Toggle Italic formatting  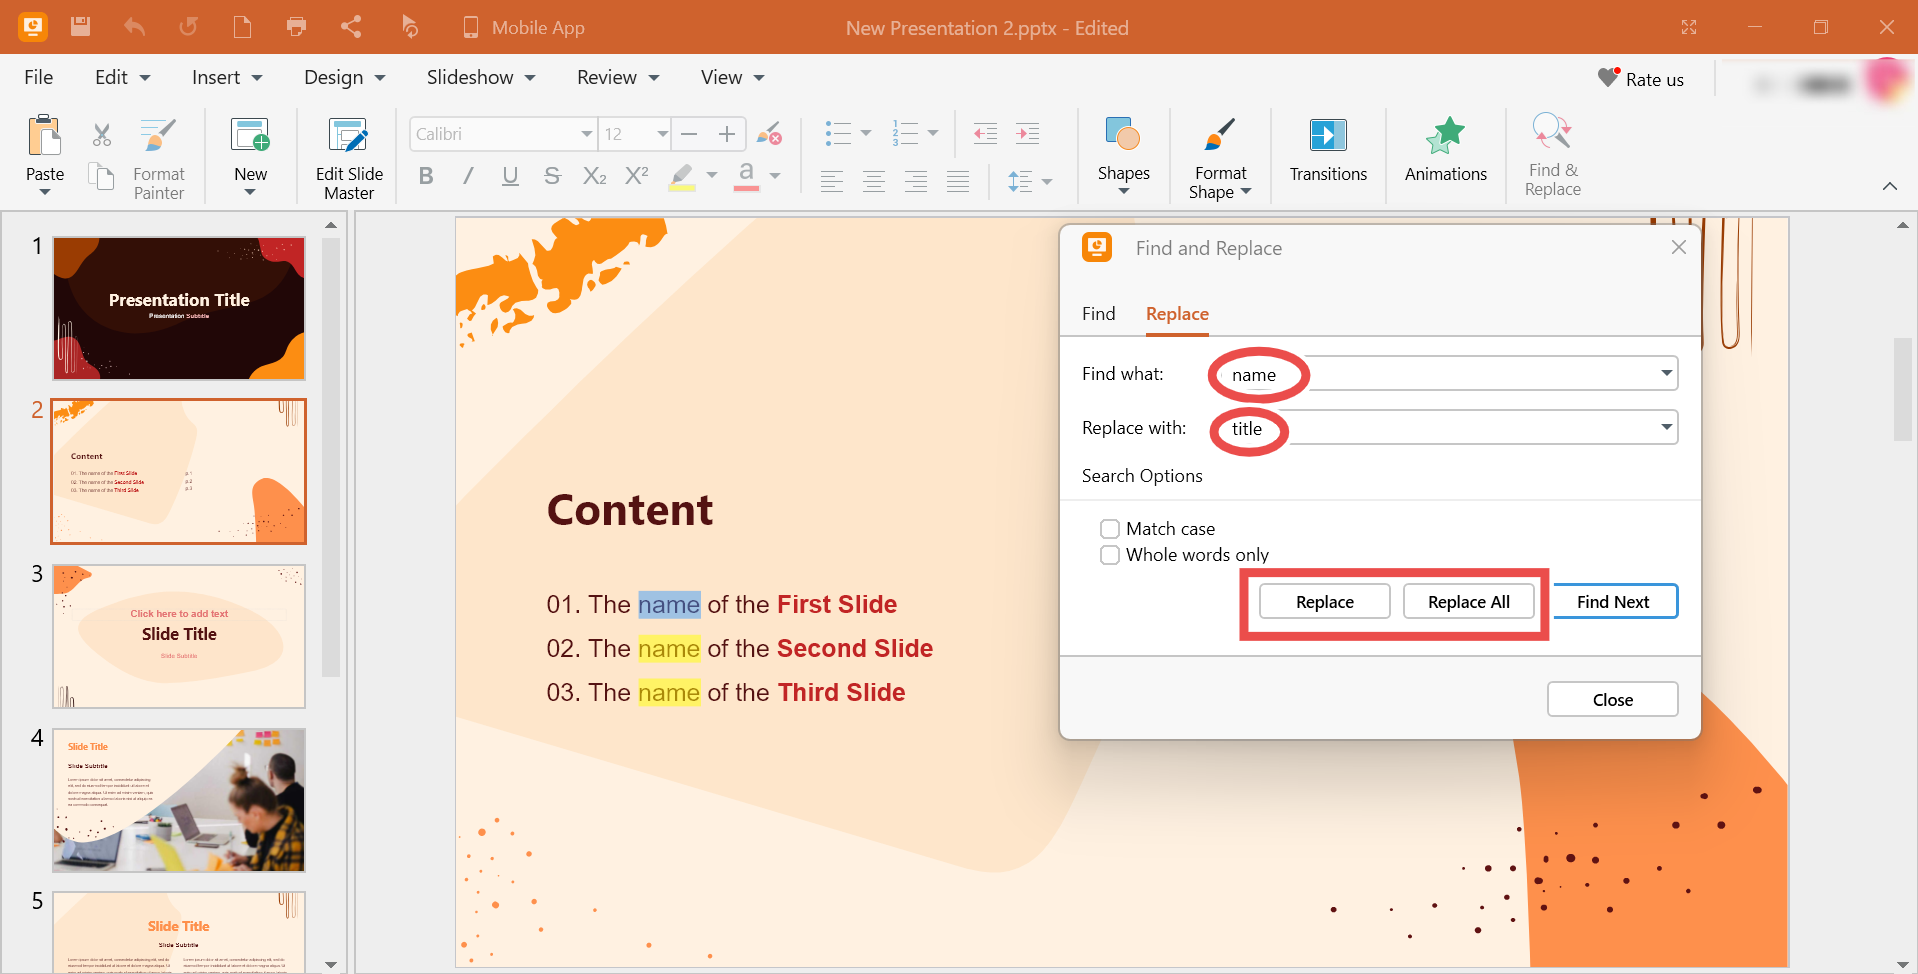[x=468, y=176]
